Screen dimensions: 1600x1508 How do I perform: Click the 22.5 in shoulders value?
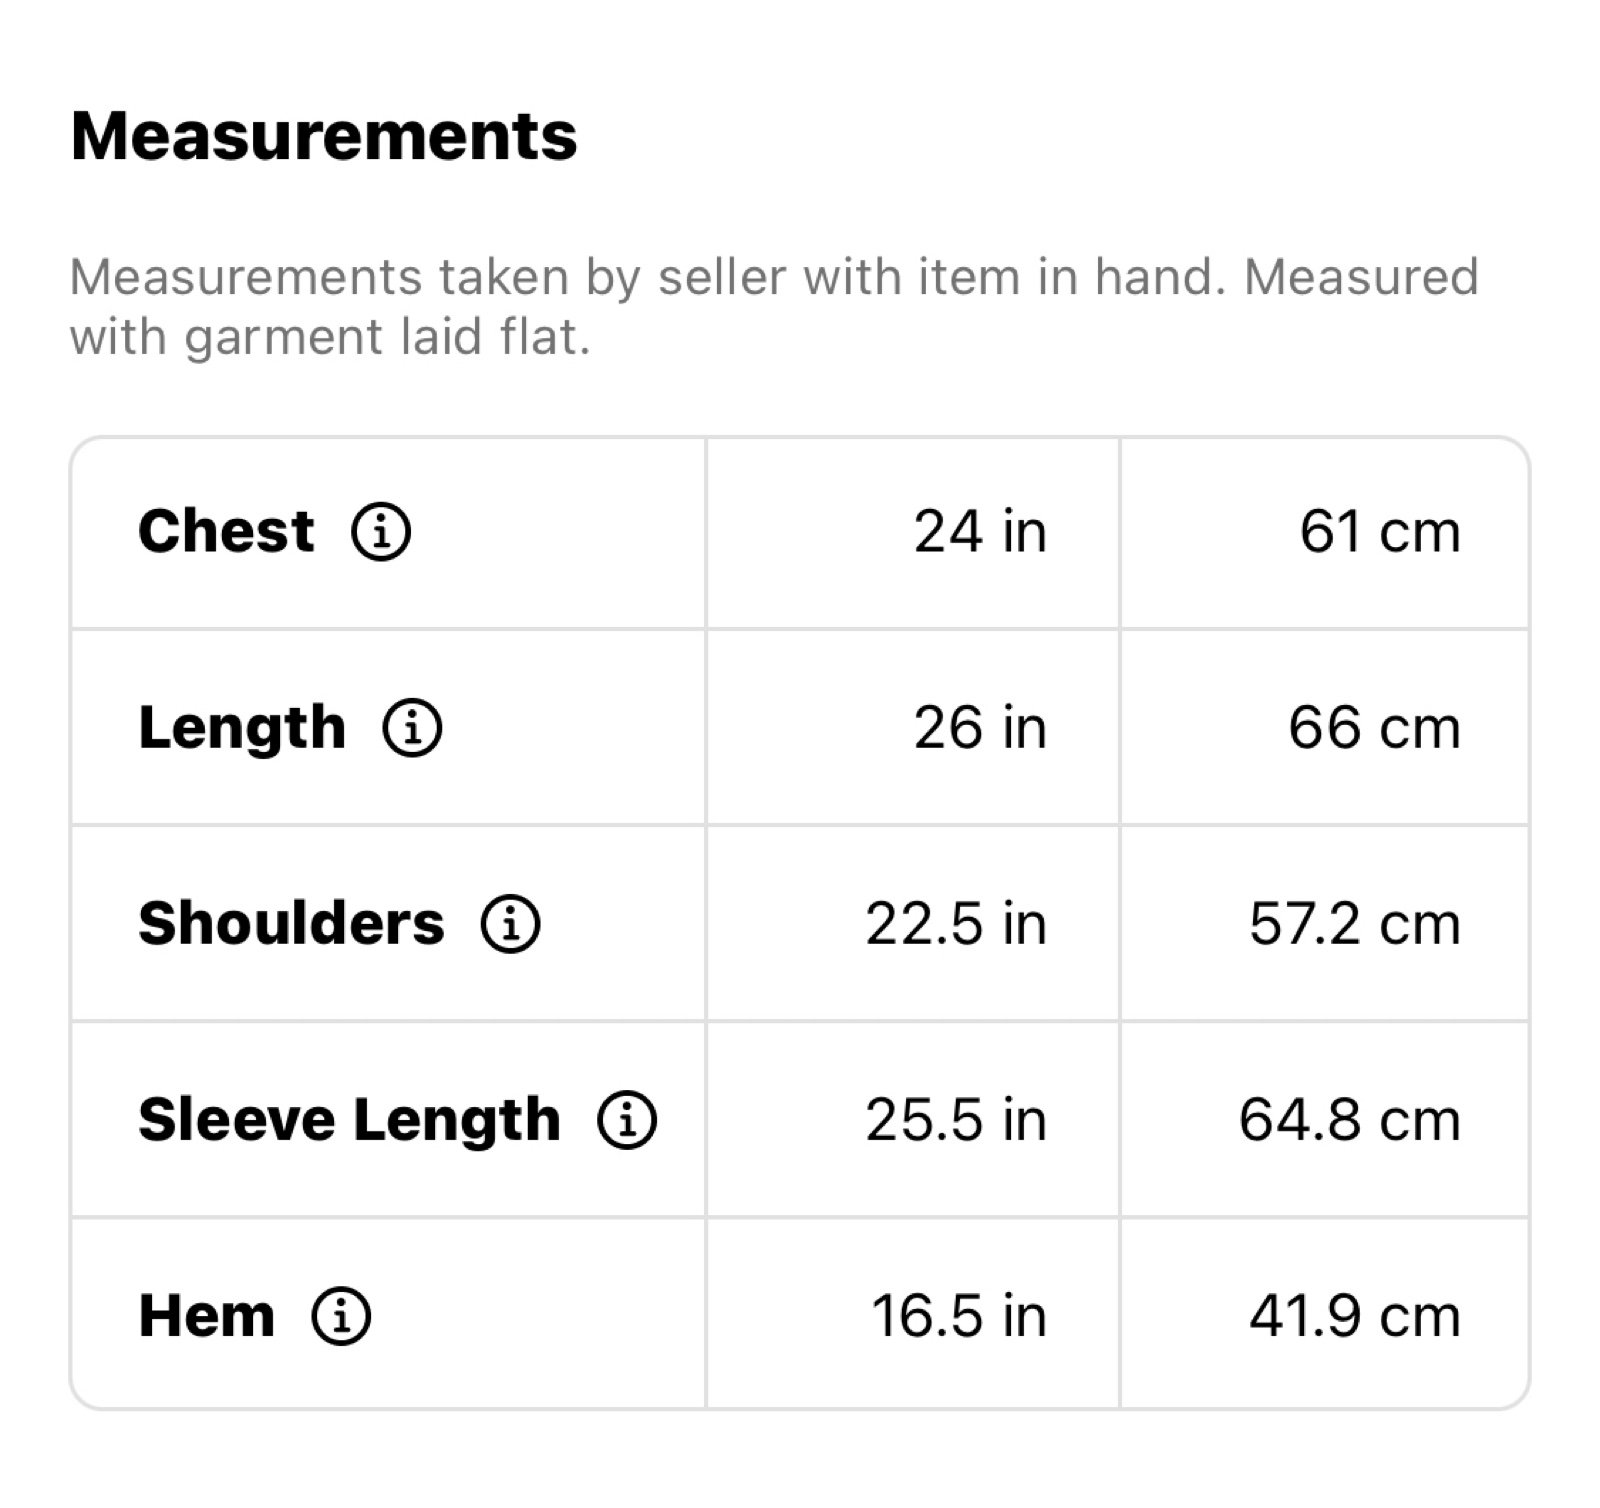tap(956, 923)
